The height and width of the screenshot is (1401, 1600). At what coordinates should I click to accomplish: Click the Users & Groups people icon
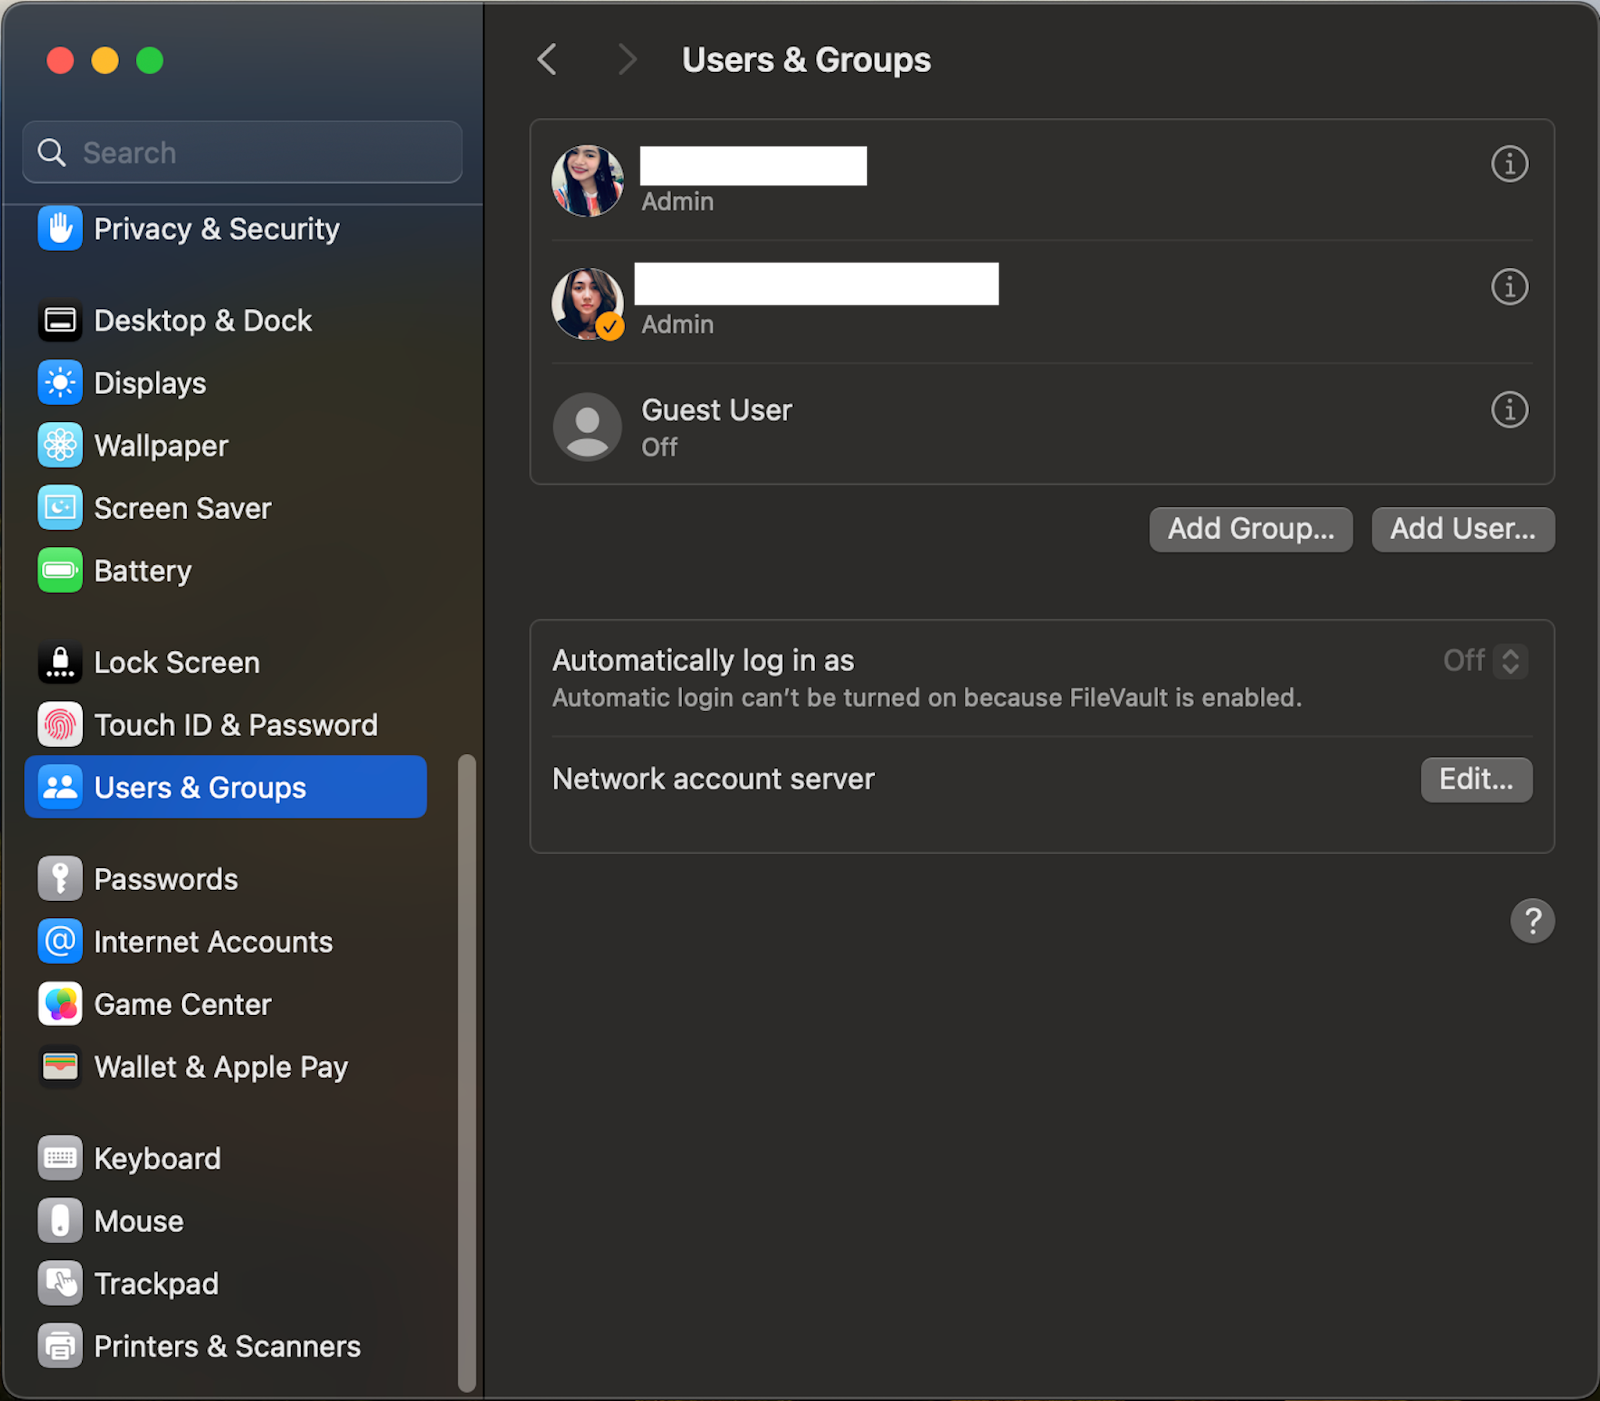[x=60, y=787]
